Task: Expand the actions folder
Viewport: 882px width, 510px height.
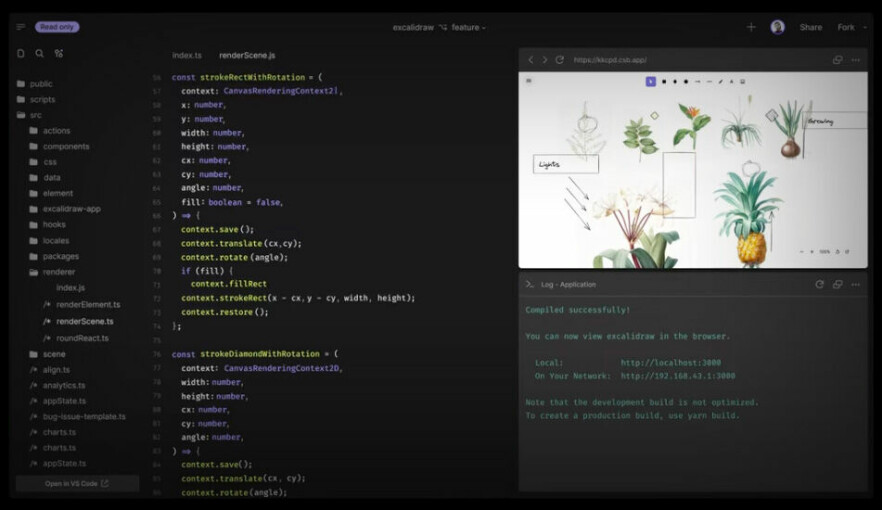Action: click(x=50, y=131)
